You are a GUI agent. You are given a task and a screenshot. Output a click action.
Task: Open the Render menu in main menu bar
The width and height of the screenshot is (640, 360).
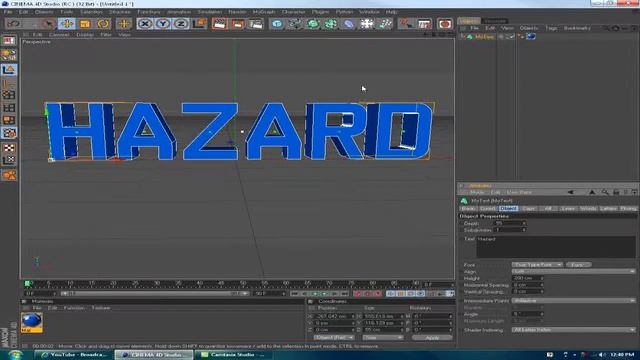point(237,12)
